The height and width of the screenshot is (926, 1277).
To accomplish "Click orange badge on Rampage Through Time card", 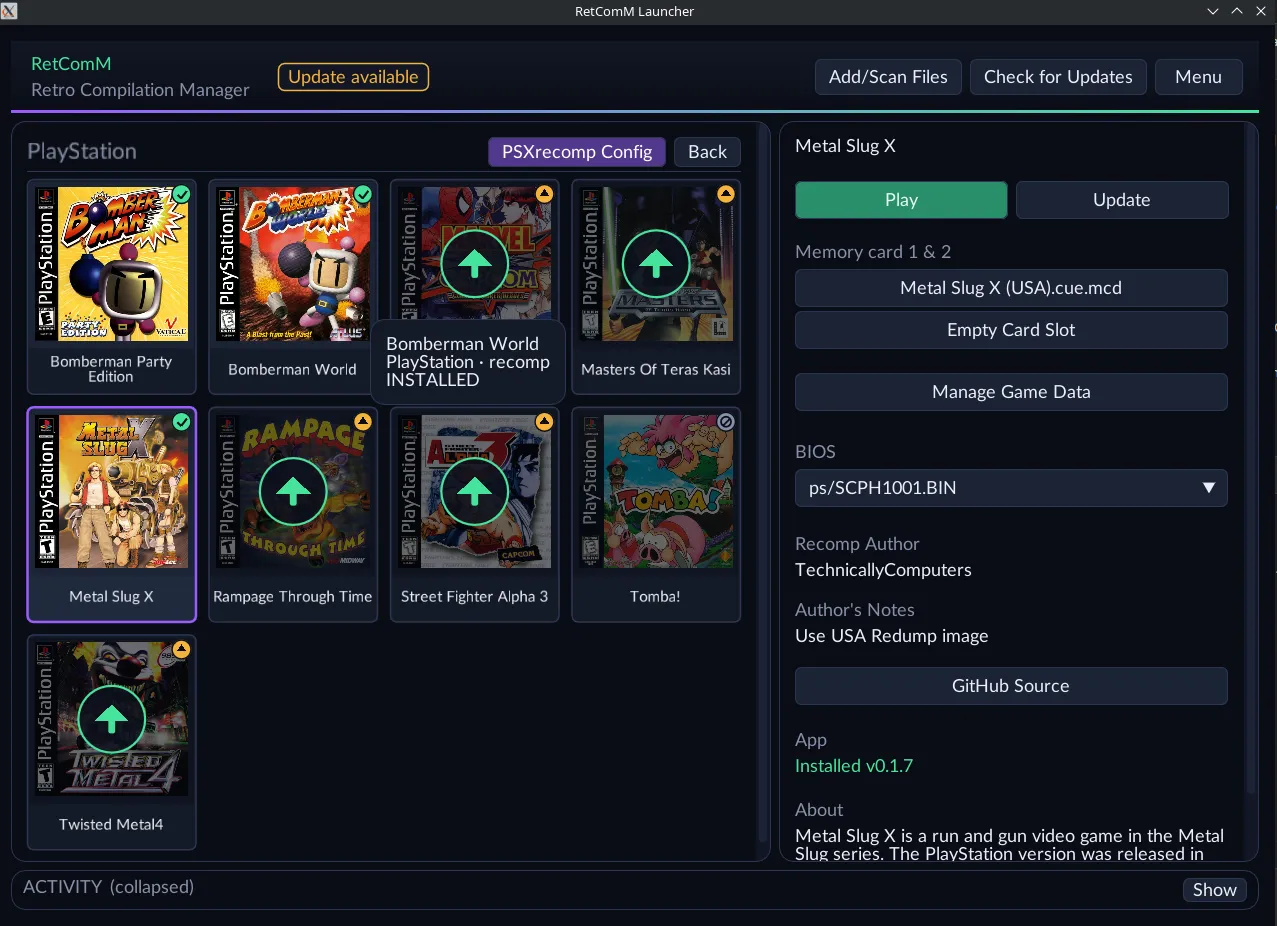I will [x=363, y=423].
